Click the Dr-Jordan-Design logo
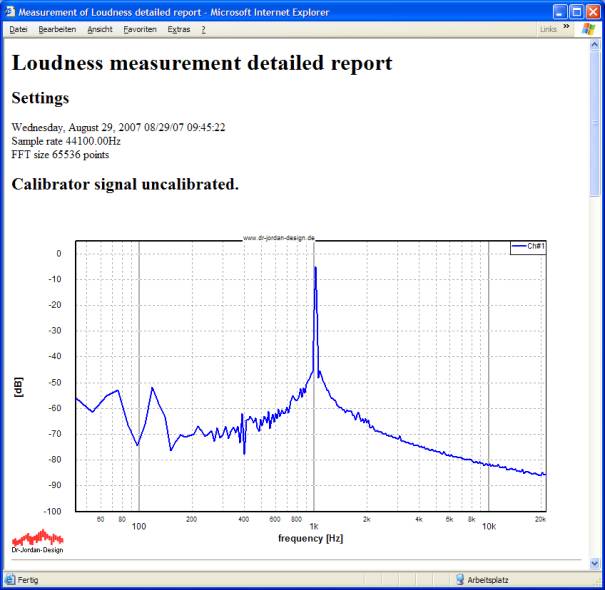Image resolution: width=605 pixels, height=590 pixels. tap(37, 540)
